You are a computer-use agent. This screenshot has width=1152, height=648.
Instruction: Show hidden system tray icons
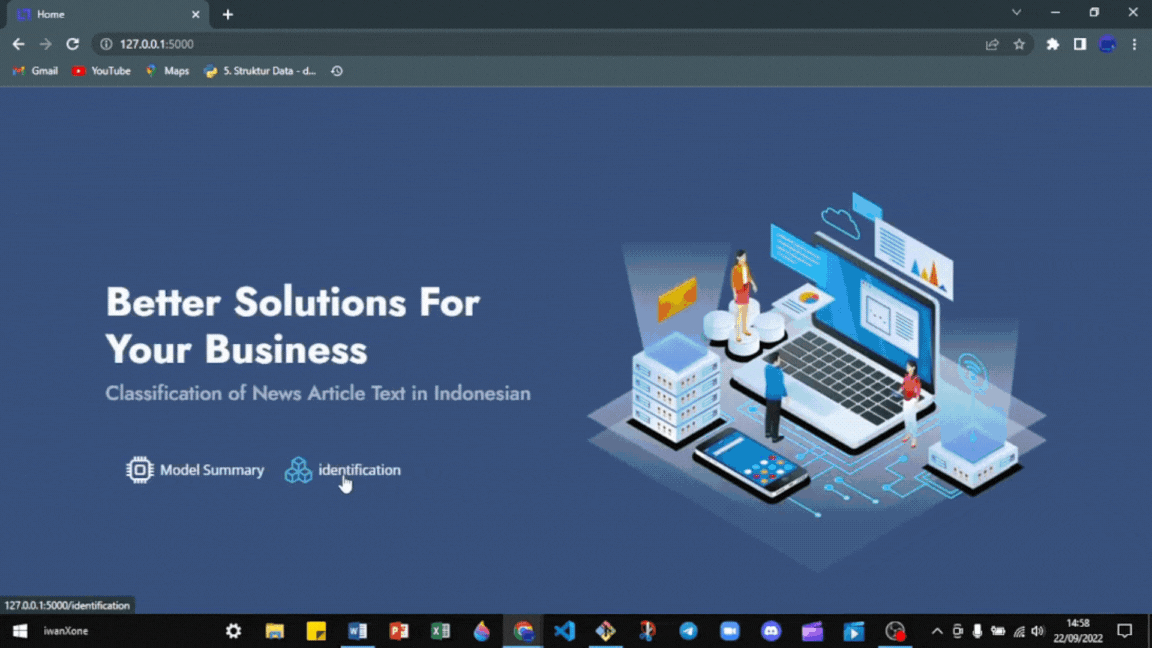click(x=937, y=631)
